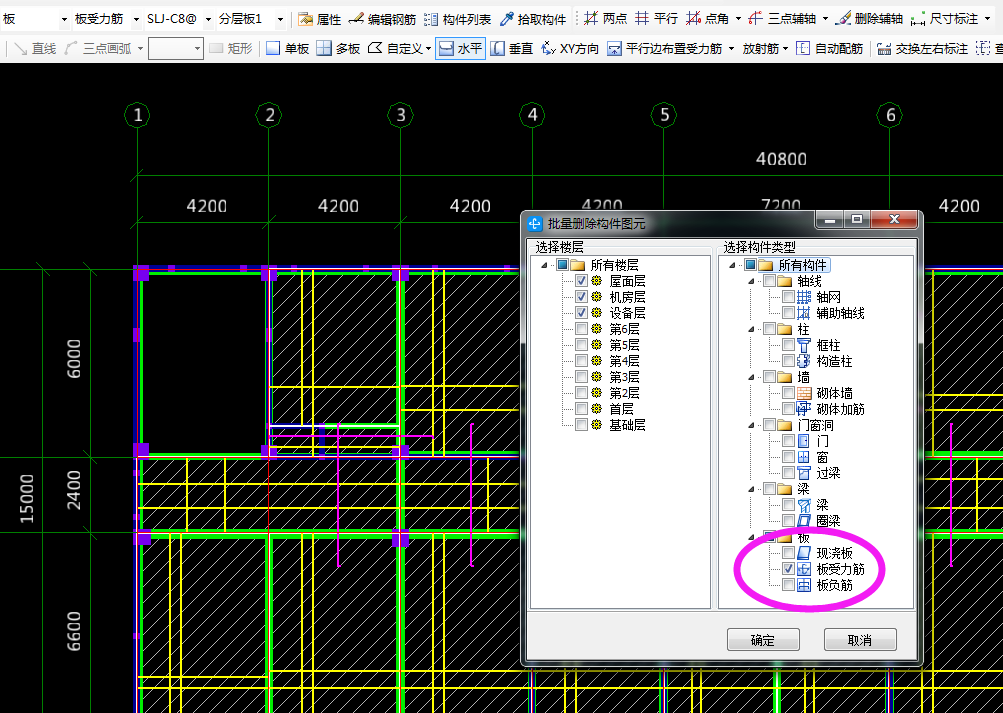Select the 直线 line drawing tool

pyautogui.click(x=35, y=49)
